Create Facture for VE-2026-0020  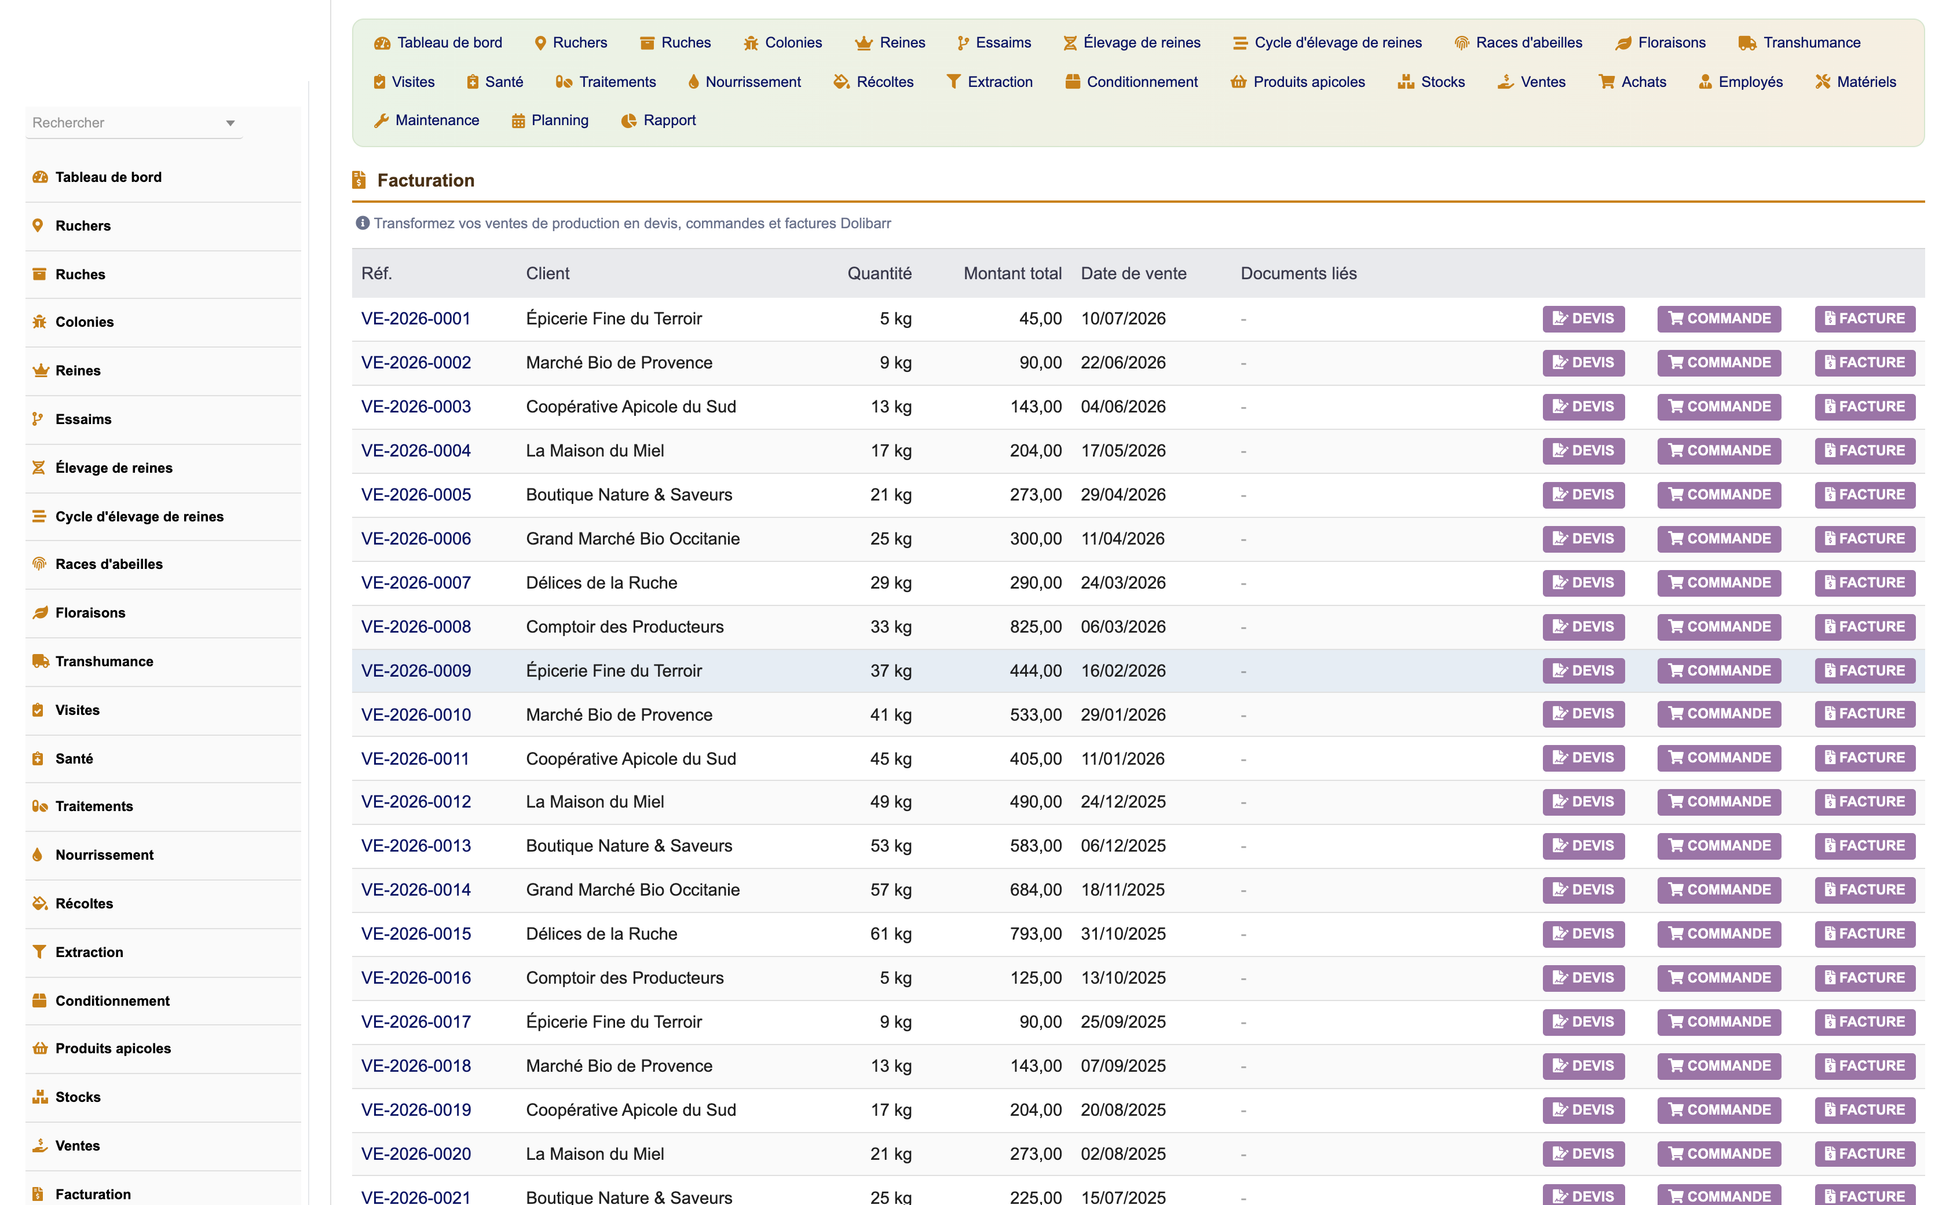coord(1865,1154)
